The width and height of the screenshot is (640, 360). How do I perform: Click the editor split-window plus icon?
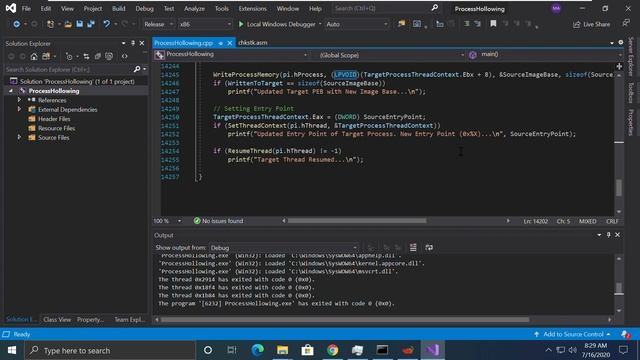tap(619, 66)
